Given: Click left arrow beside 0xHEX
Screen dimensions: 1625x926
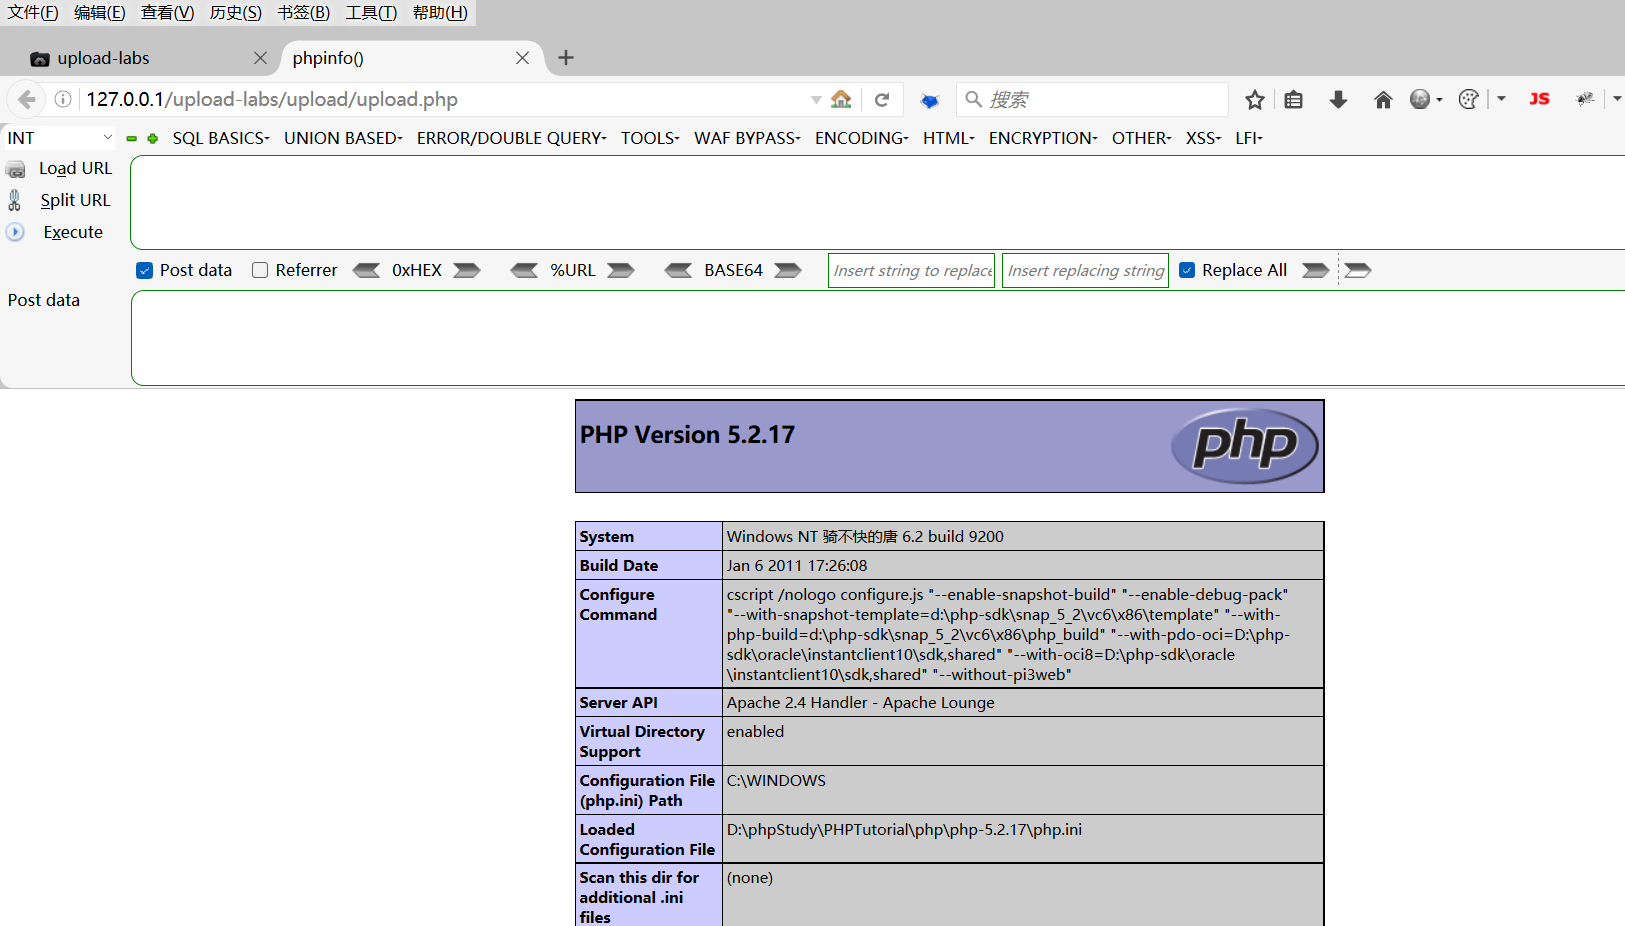Looking at the screenshot, I should pos(366,270).
